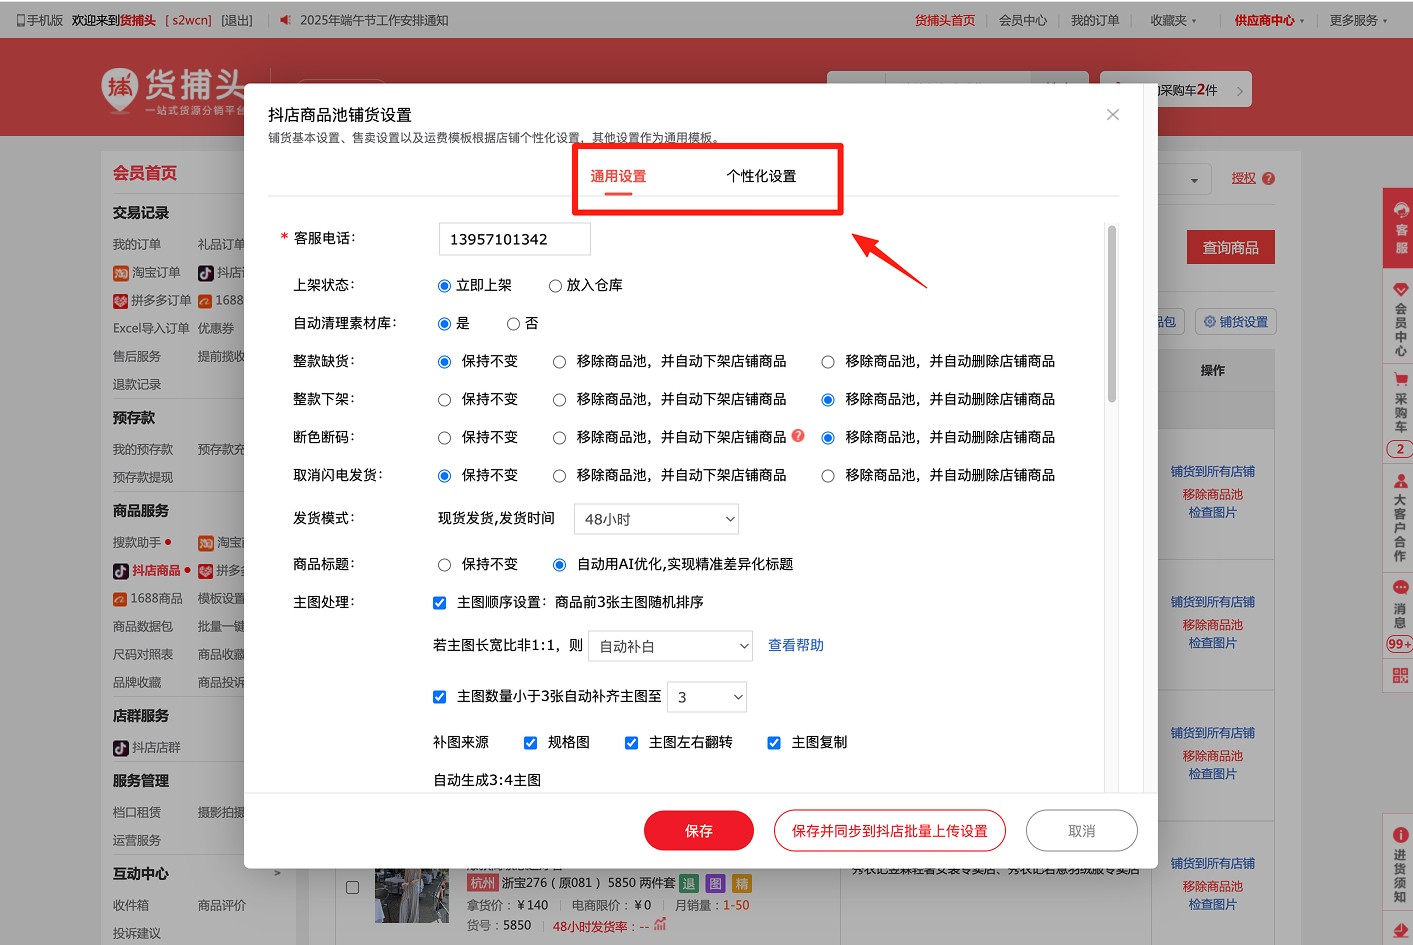Tick the product row checkbox behind dialog

(x=352, y=887)
